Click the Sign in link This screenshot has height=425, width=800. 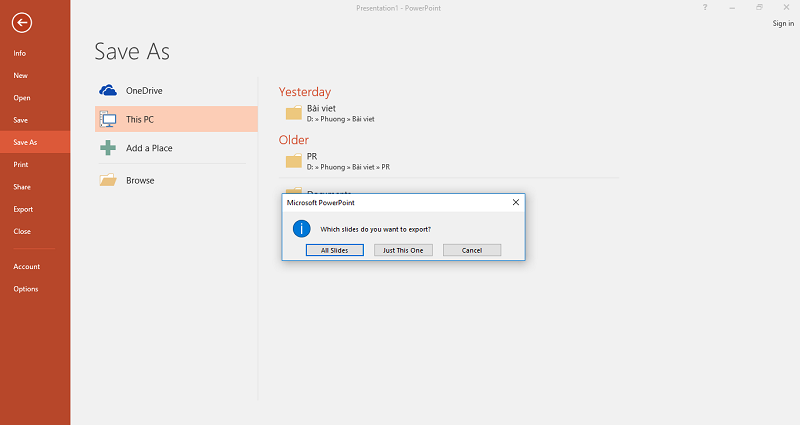(783, 24)
